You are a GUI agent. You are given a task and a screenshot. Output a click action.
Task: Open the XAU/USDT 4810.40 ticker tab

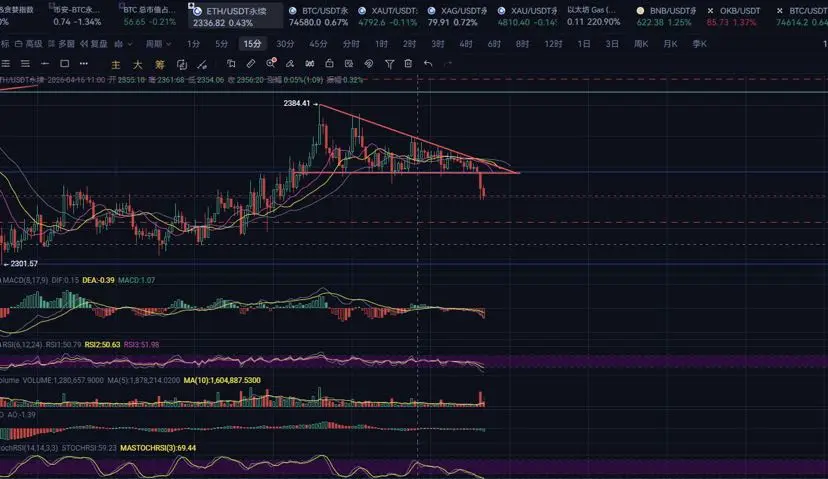click(527, 16)
